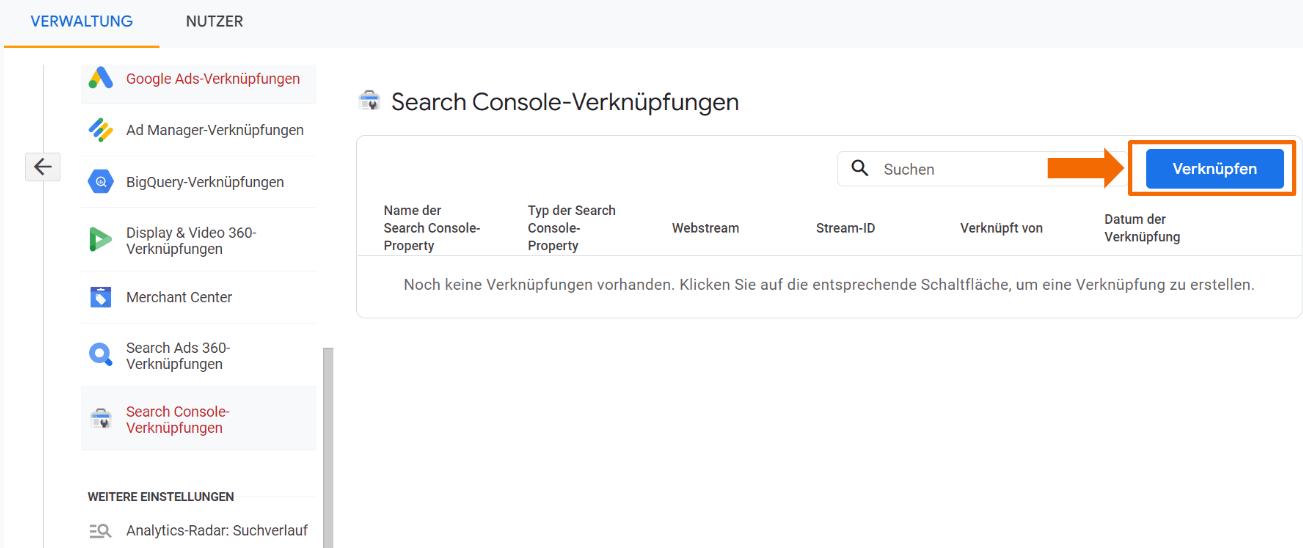The height and width of the screenshot is (548, 1303).
Task: Click the sidebar vertical scrollbar
Action: click(327, 448)
